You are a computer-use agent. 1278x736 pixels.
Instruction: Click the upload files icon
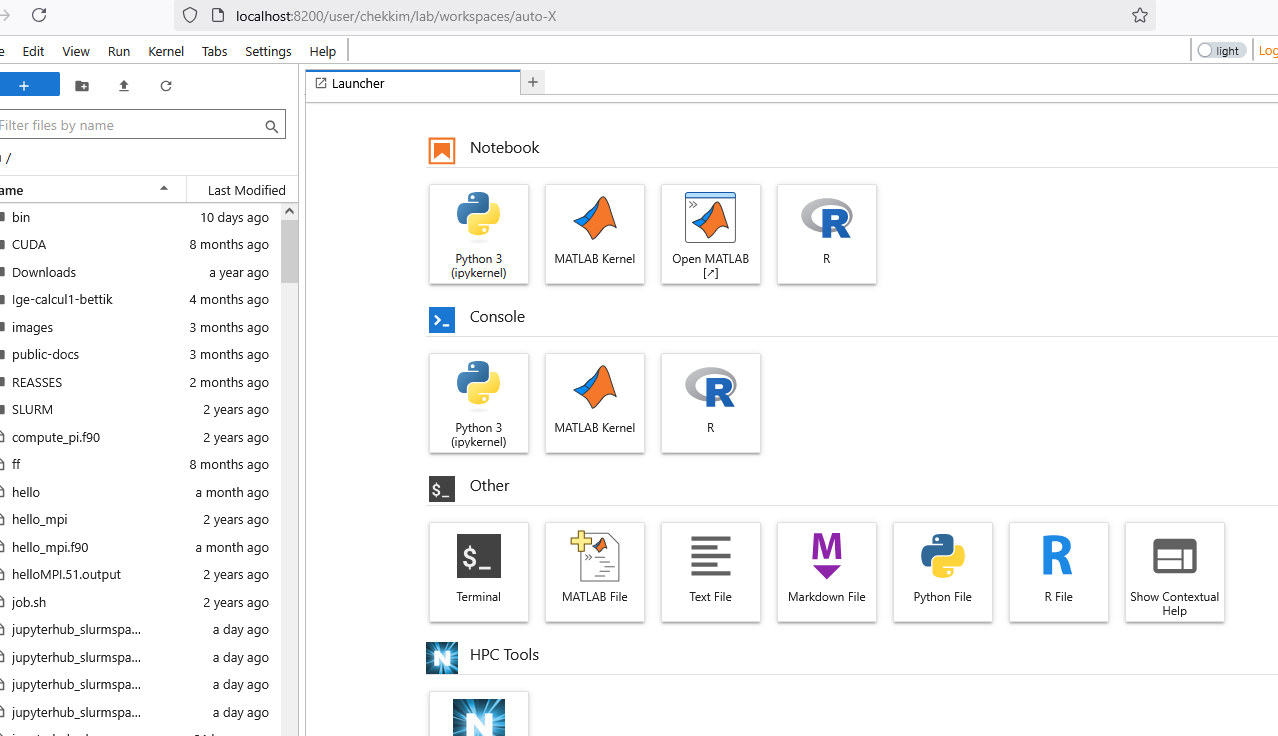pyautogui.click(x=124, y=86)
